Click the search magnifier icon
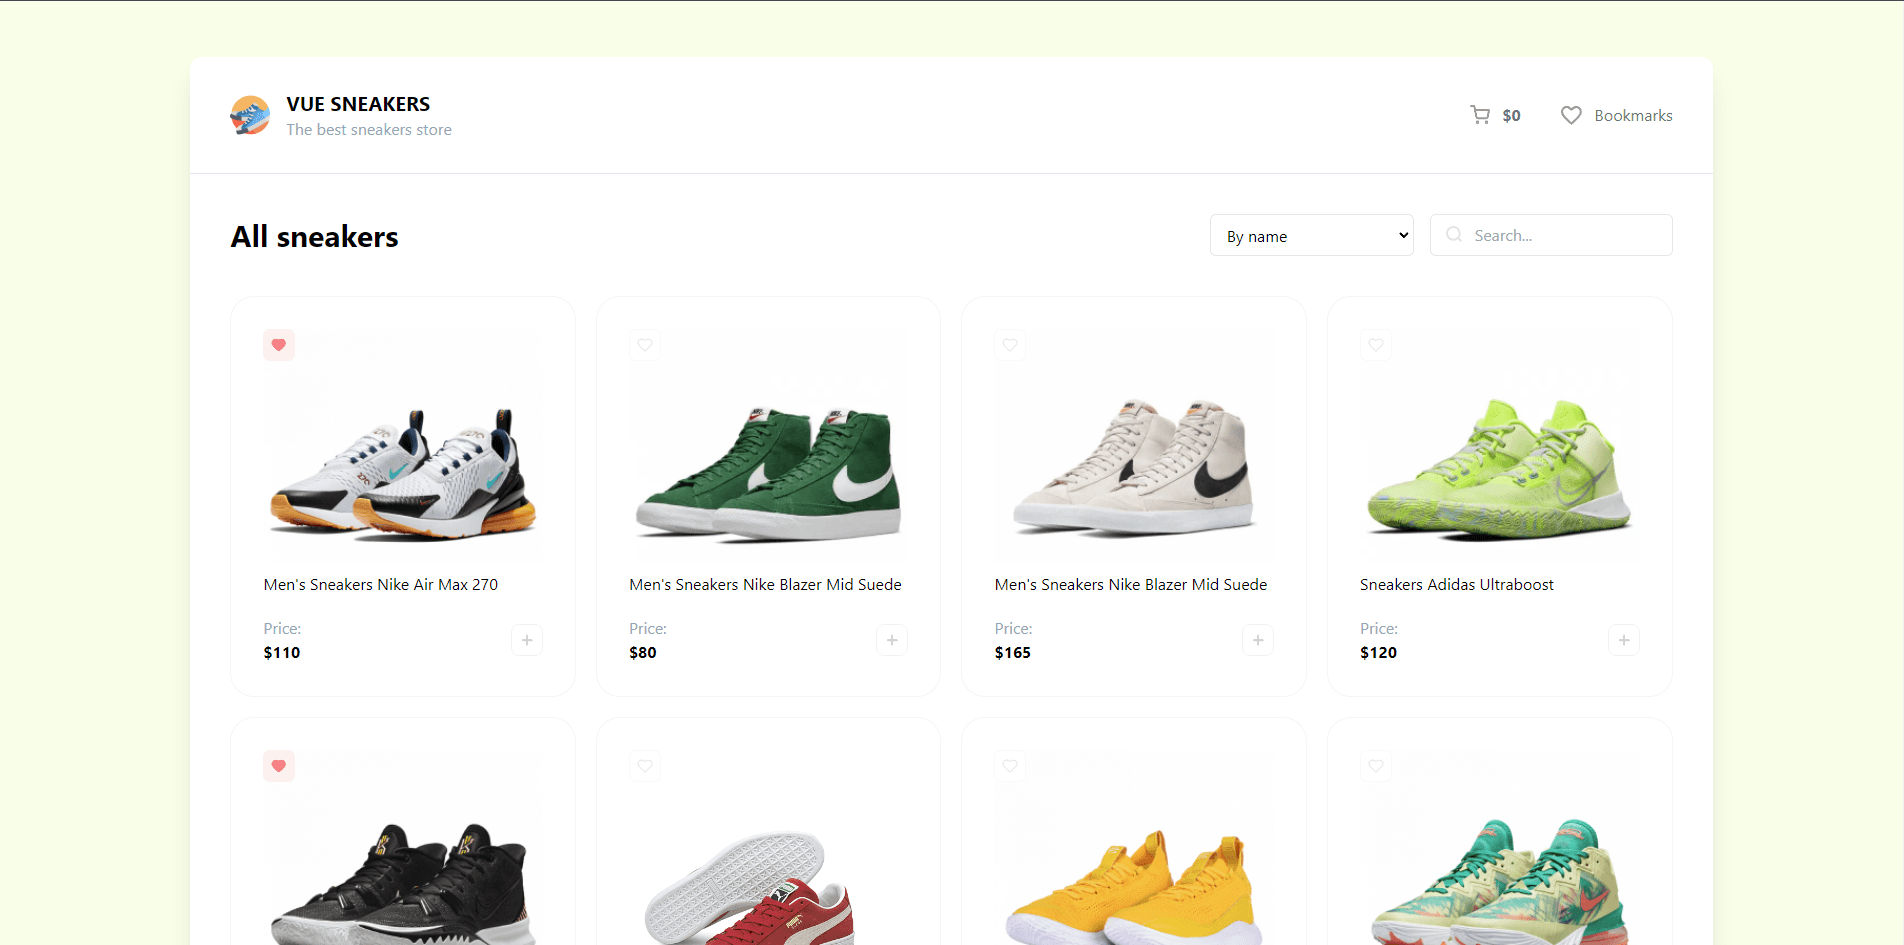The image size is (1904, 945). 1454,235
